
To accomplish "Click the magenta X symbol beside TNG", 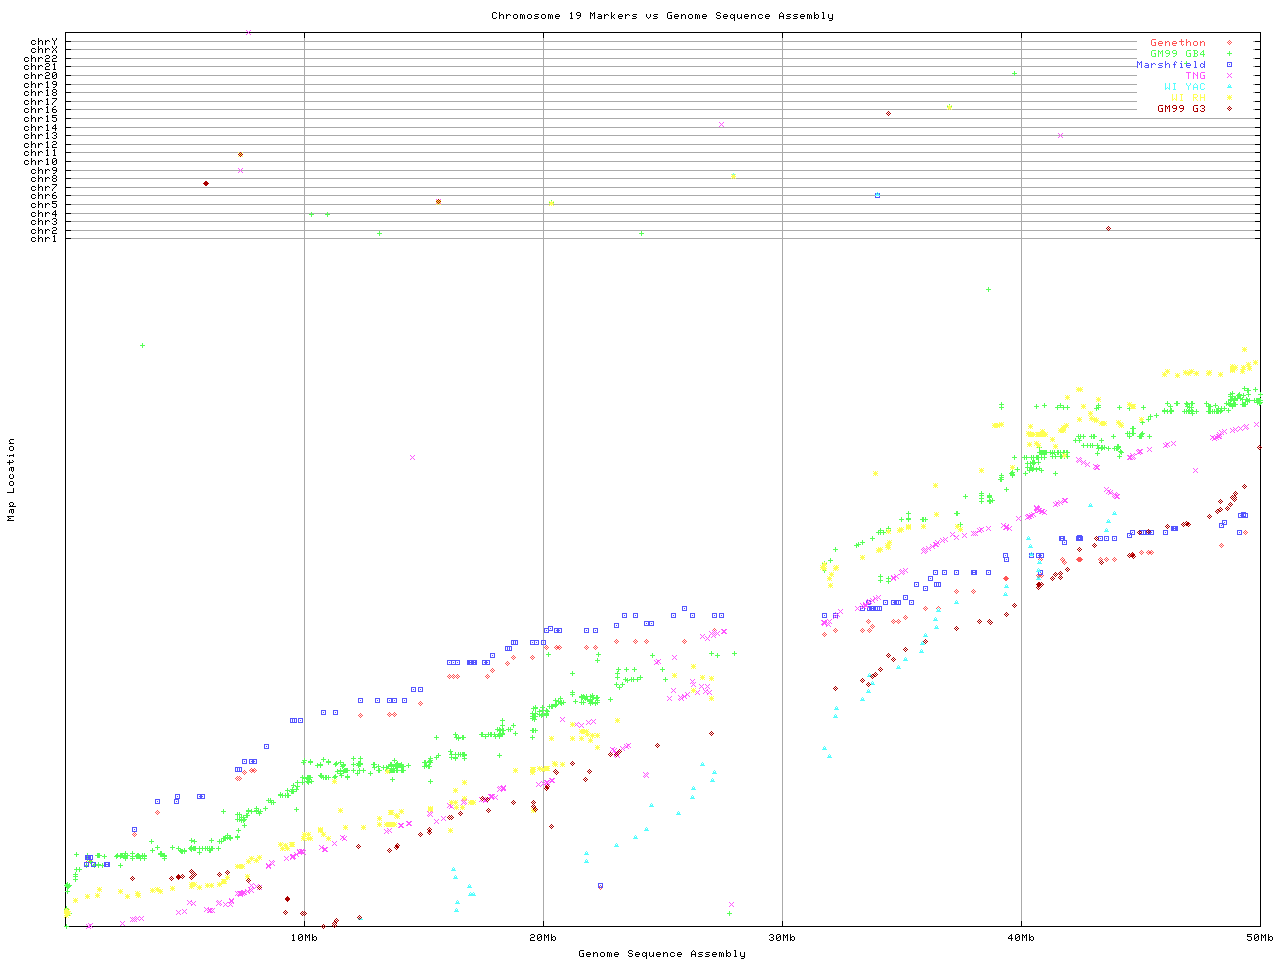I will (x=1229, y=76).
